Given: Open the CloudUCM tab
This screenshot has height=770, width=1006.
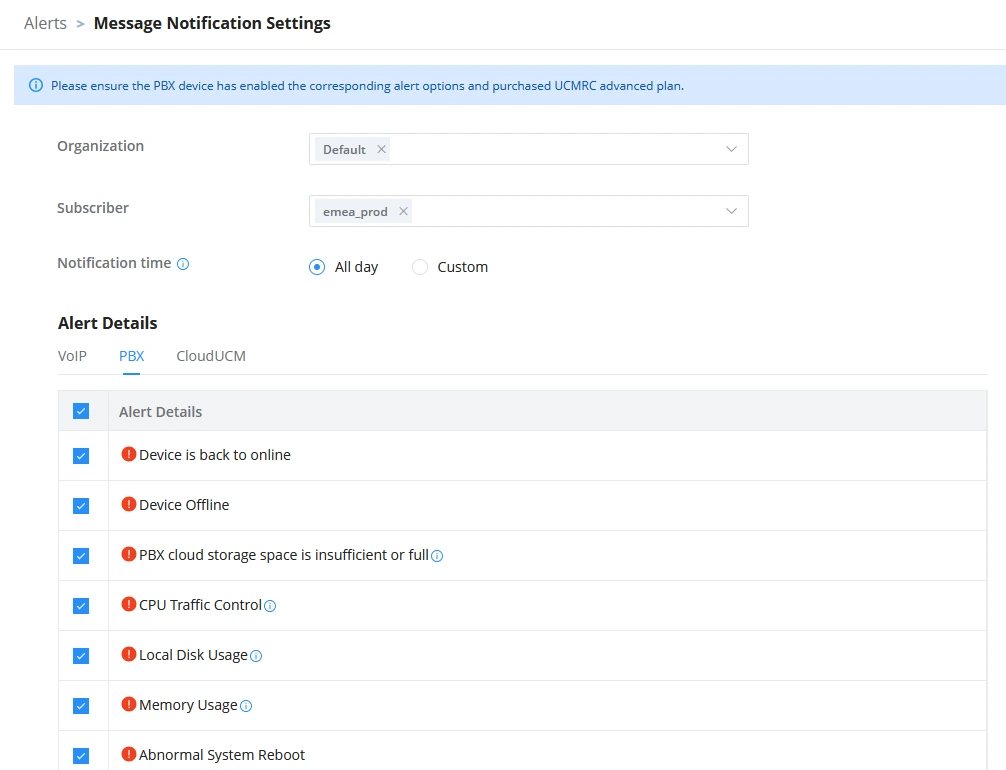Looking at the screenshot, I should click(x=211, y=356).
